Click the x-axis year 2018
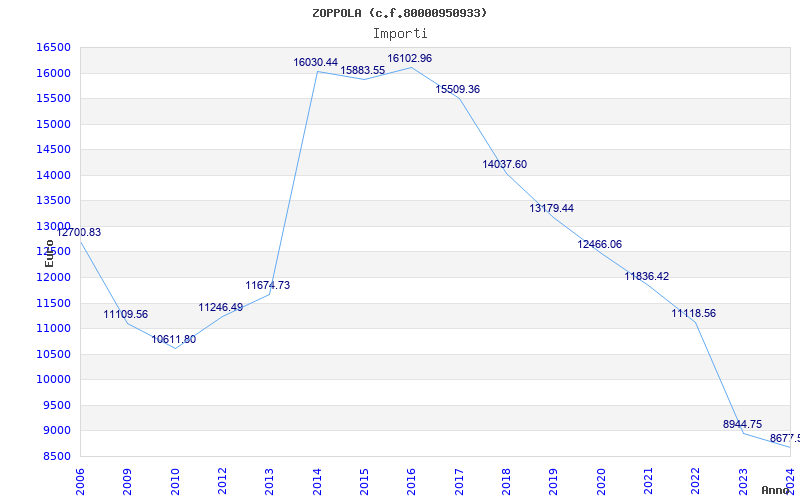The width and height of the screenshot is (800, 500). pos(506,482)
